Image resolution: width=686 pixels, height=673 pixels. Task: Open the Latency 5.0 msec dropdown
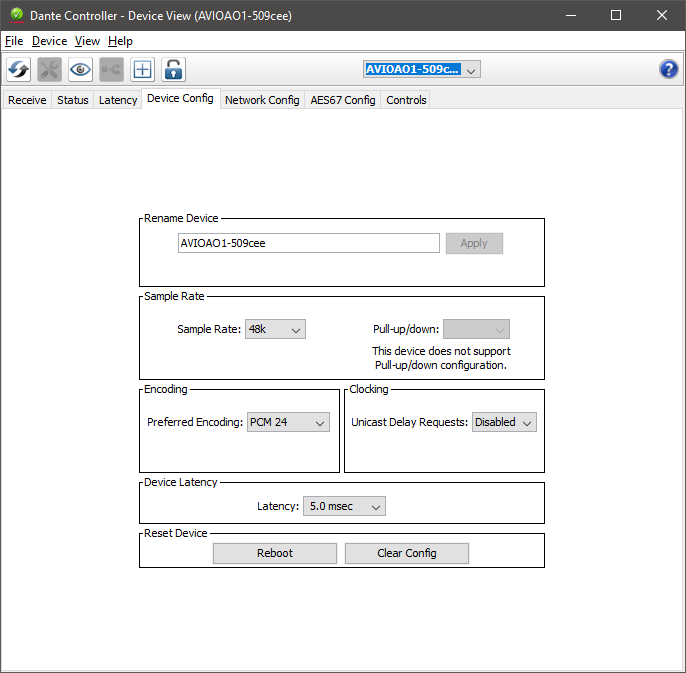click(344, 506)
